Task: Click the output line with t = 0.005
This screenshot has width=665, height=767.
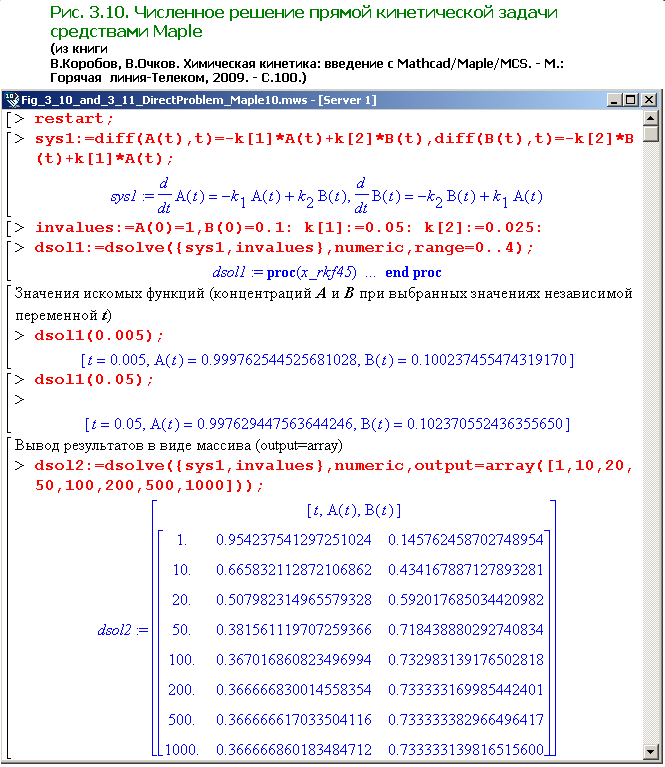Action: pyautogui.click(x=327, y=360)
